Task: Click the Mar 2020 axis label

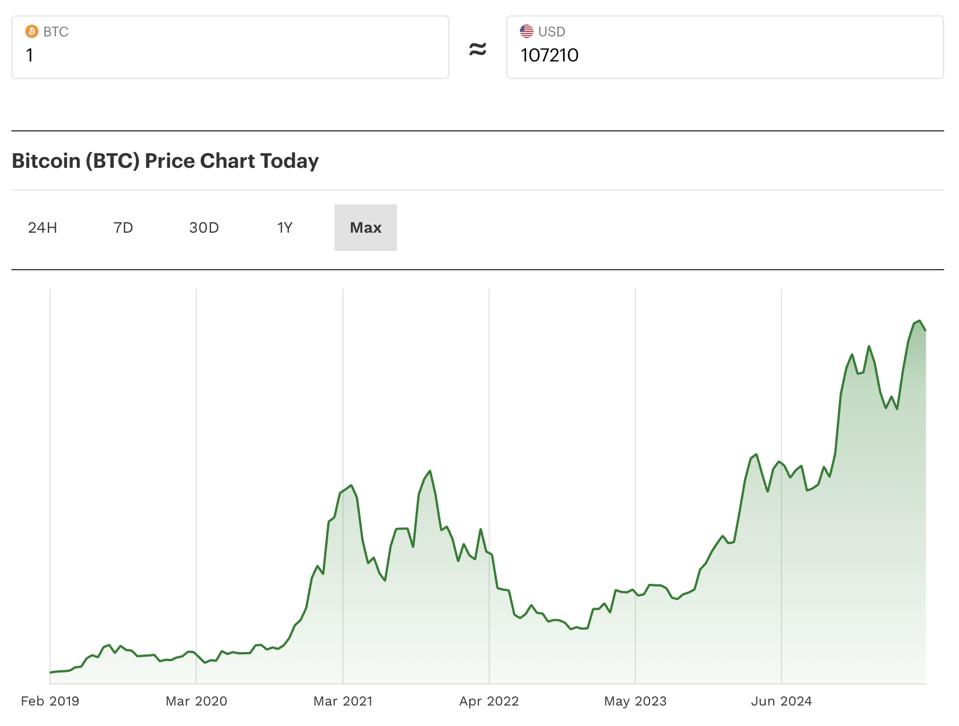Action: click(196, 702)
